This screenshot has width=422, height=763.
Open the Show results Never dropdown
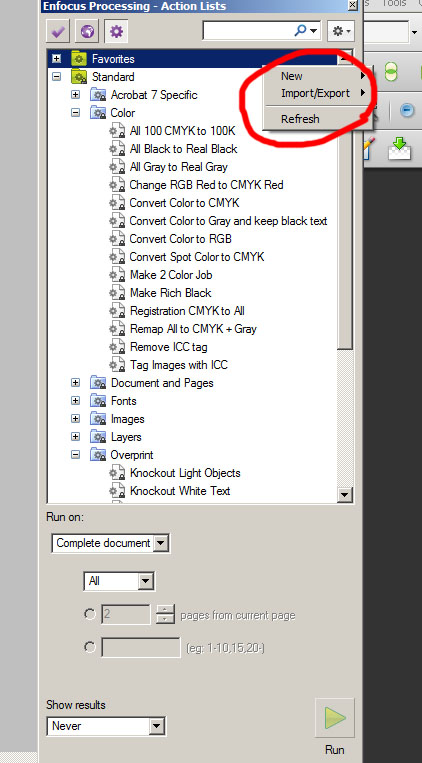106,726
